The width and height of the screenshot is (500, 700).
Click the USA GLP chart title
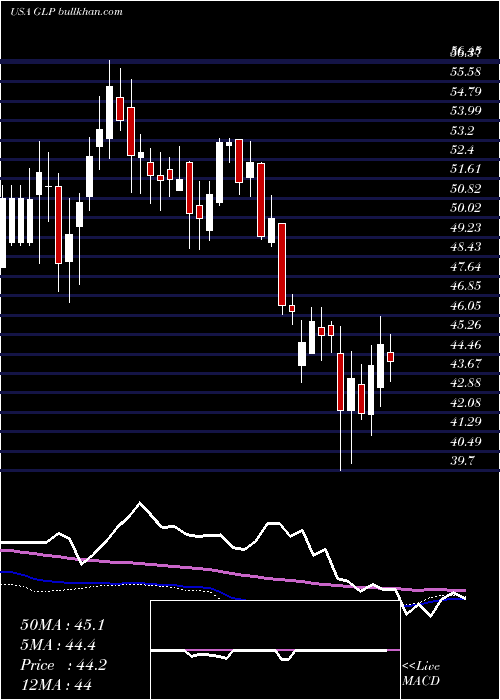[x=66, y=12]
